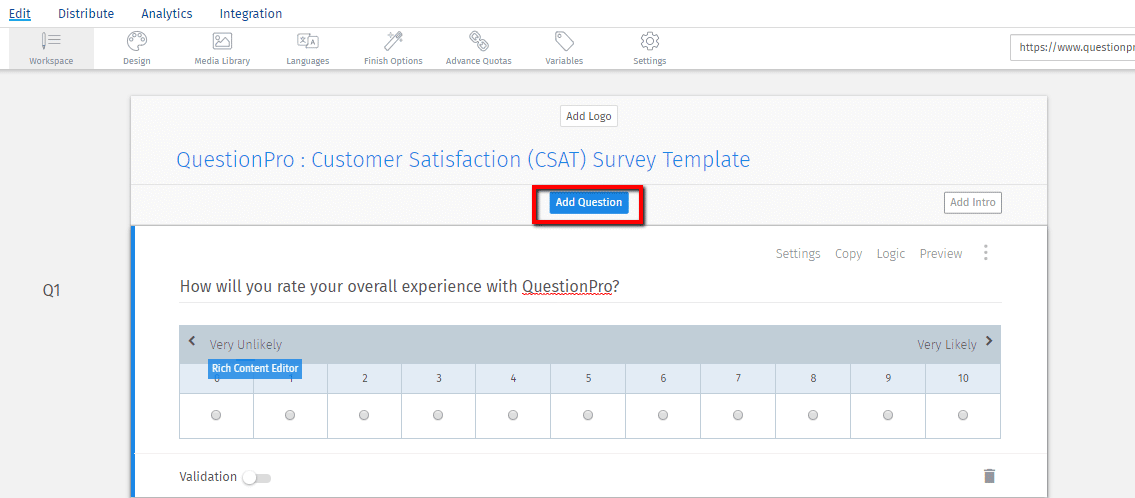Click the Very Unlikely anchor label
This screenshot has width=1135, height=498.
[245, 345]
